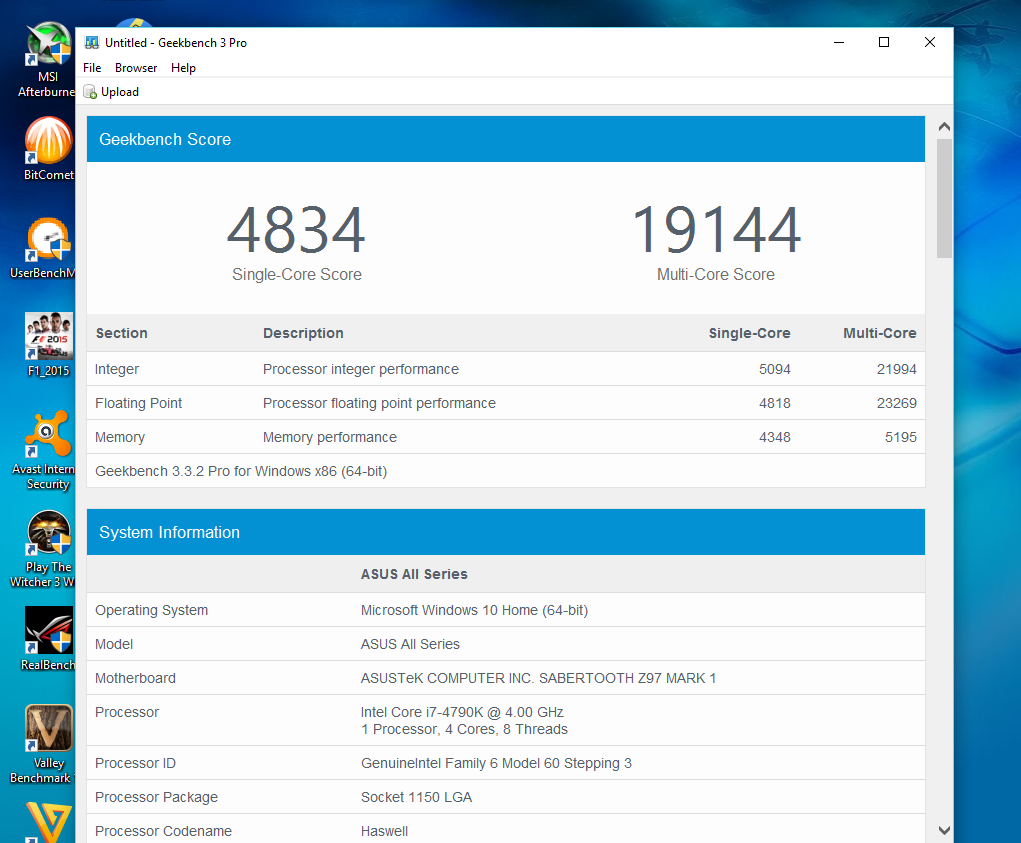Click the Microsoft Windows 10 Home value
Image resolution: width=1021 pixels, height=843 pixels.
474,610
